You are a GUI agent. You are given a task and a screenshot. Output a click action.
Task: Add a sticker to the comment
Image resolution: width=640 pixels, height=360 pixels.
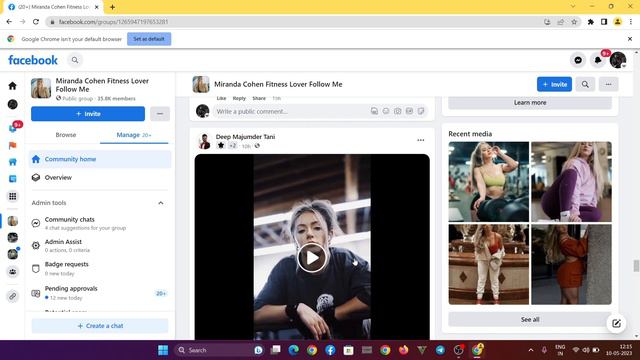[x=421, y=111]
